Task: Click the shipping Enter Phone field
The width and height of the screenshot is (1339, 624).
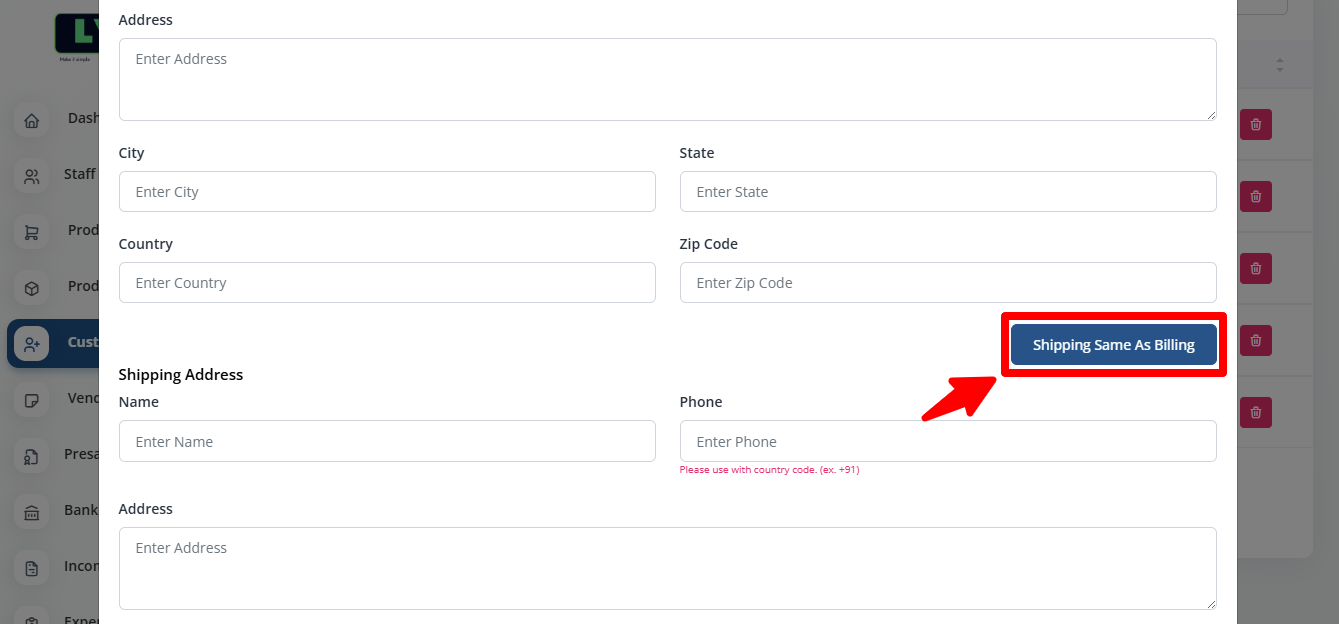Action: [947, 442]
